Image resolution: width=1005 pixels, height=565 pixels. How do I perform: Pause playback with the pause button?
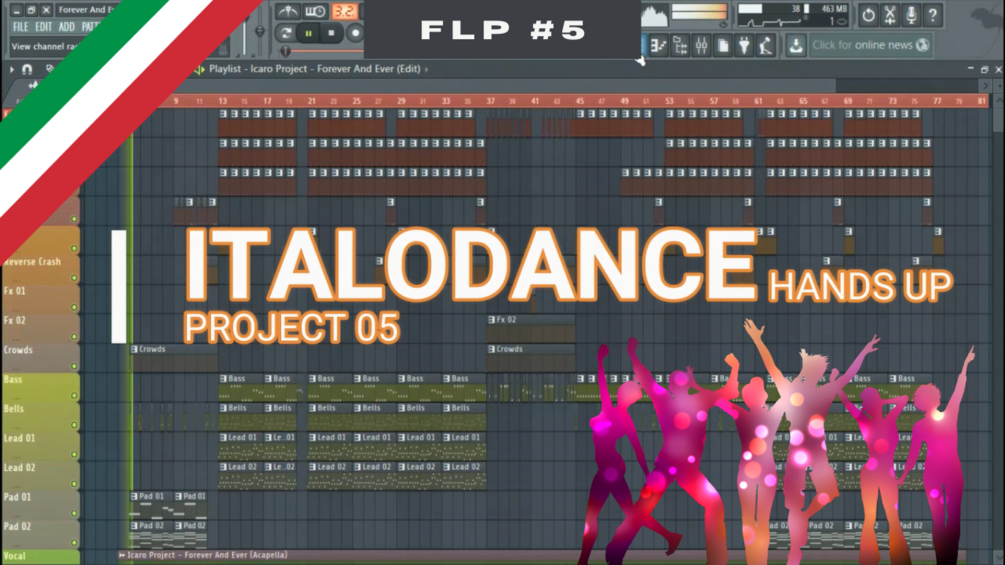pos(308,33)
